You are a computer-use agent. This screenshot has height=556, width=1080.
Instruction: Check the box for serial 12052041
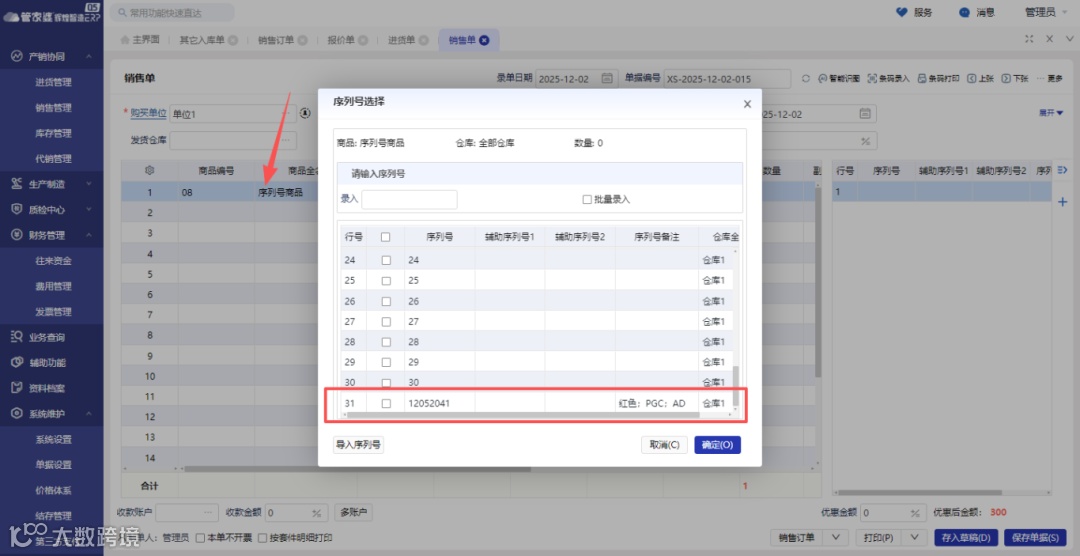coord(386,404)
